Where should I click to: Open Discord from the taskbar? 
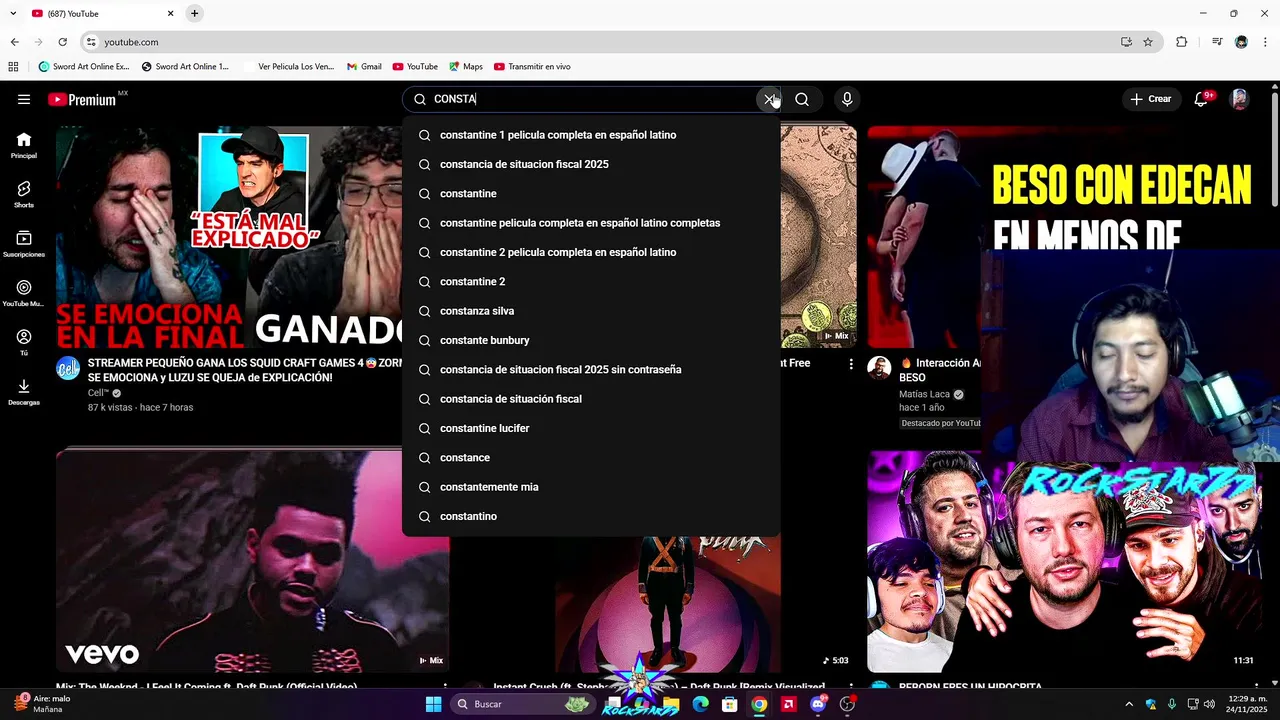(x=818, y=704)
